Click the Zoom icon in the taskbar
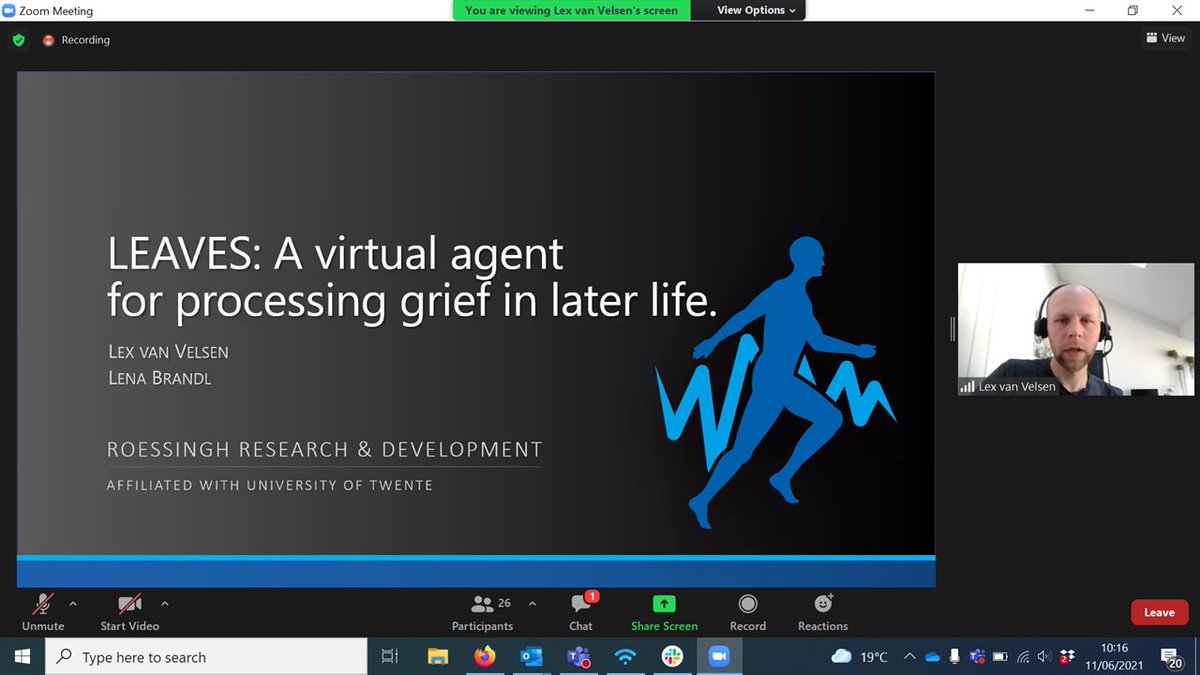The image size is (1200, 675). coord(718,657)
